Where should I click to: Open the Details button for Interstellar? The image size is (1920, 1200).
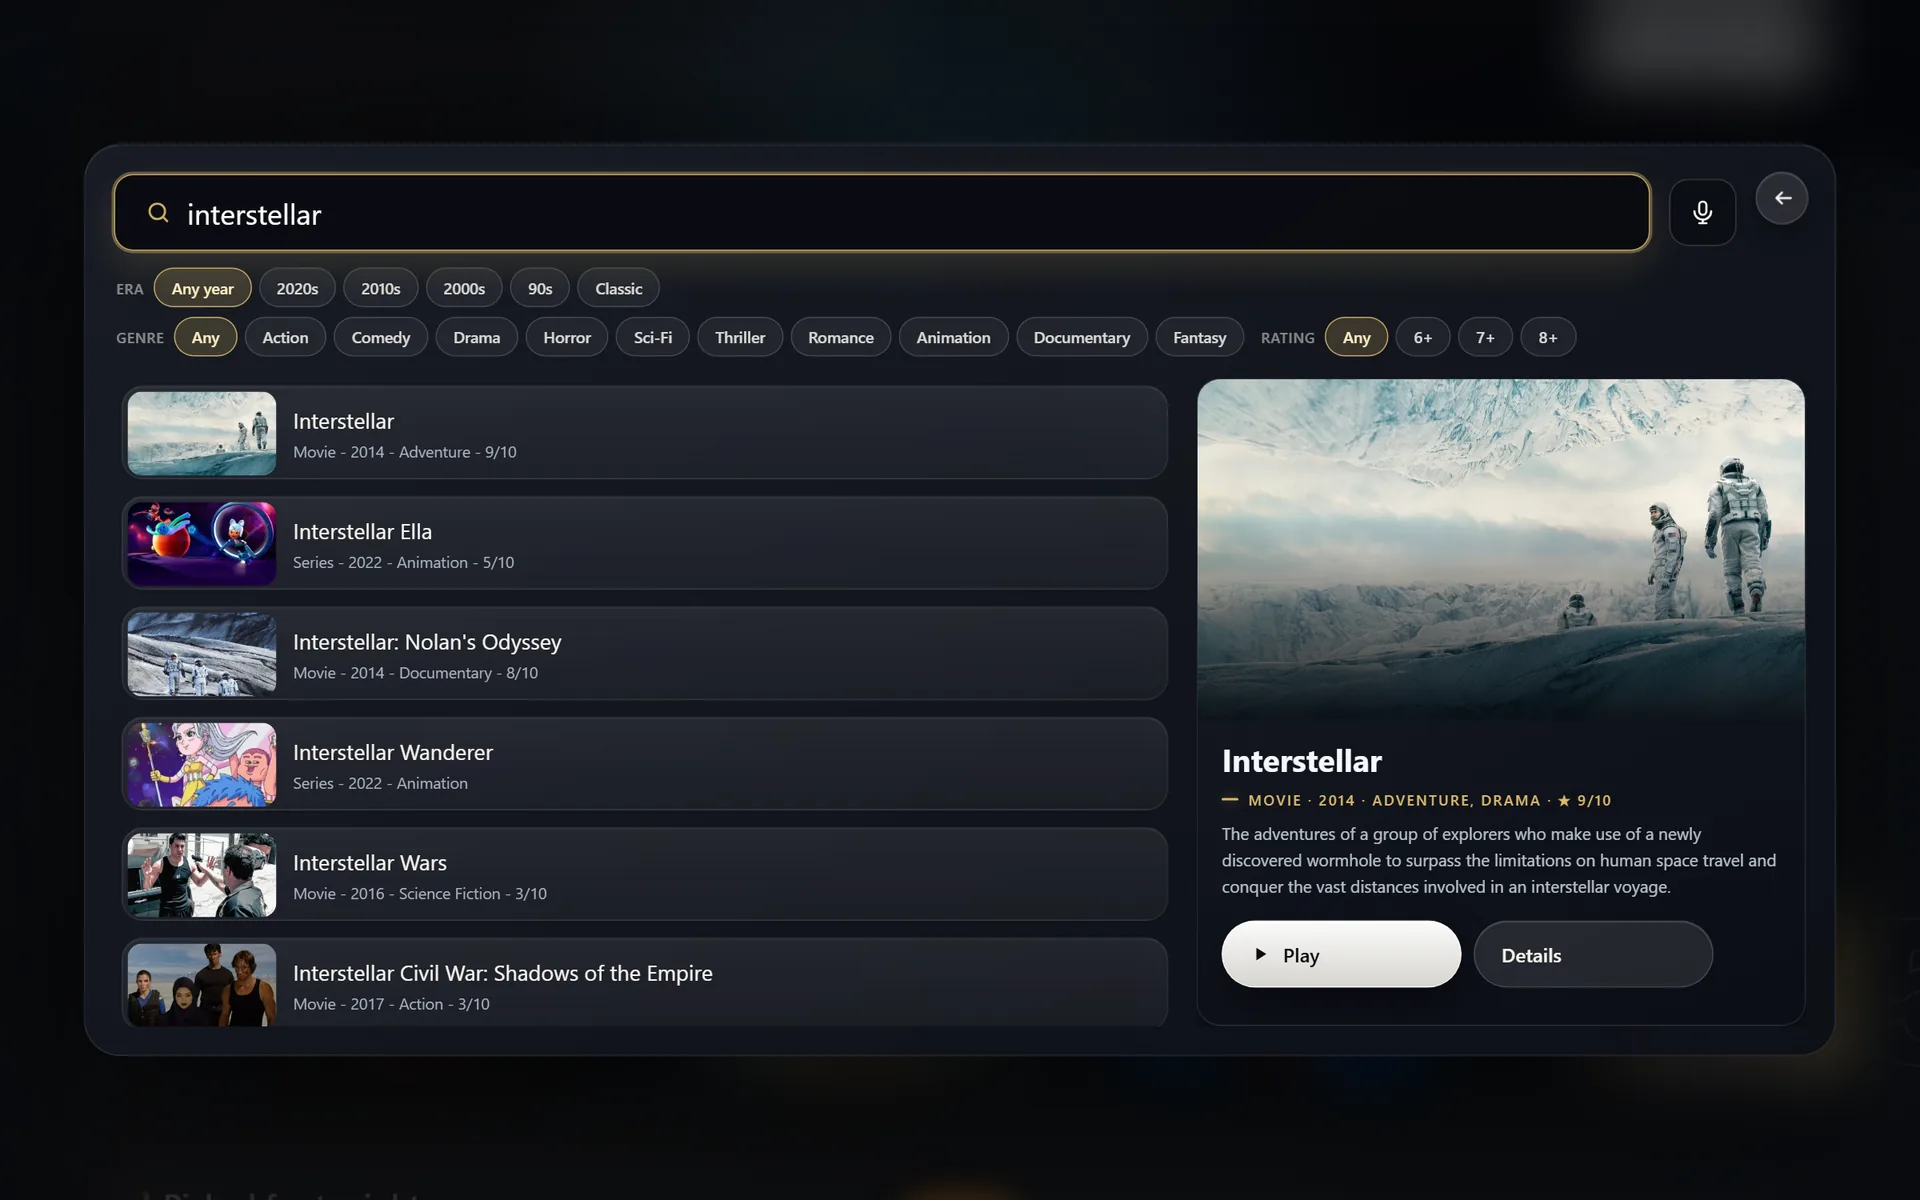(x=1592, y=954)
